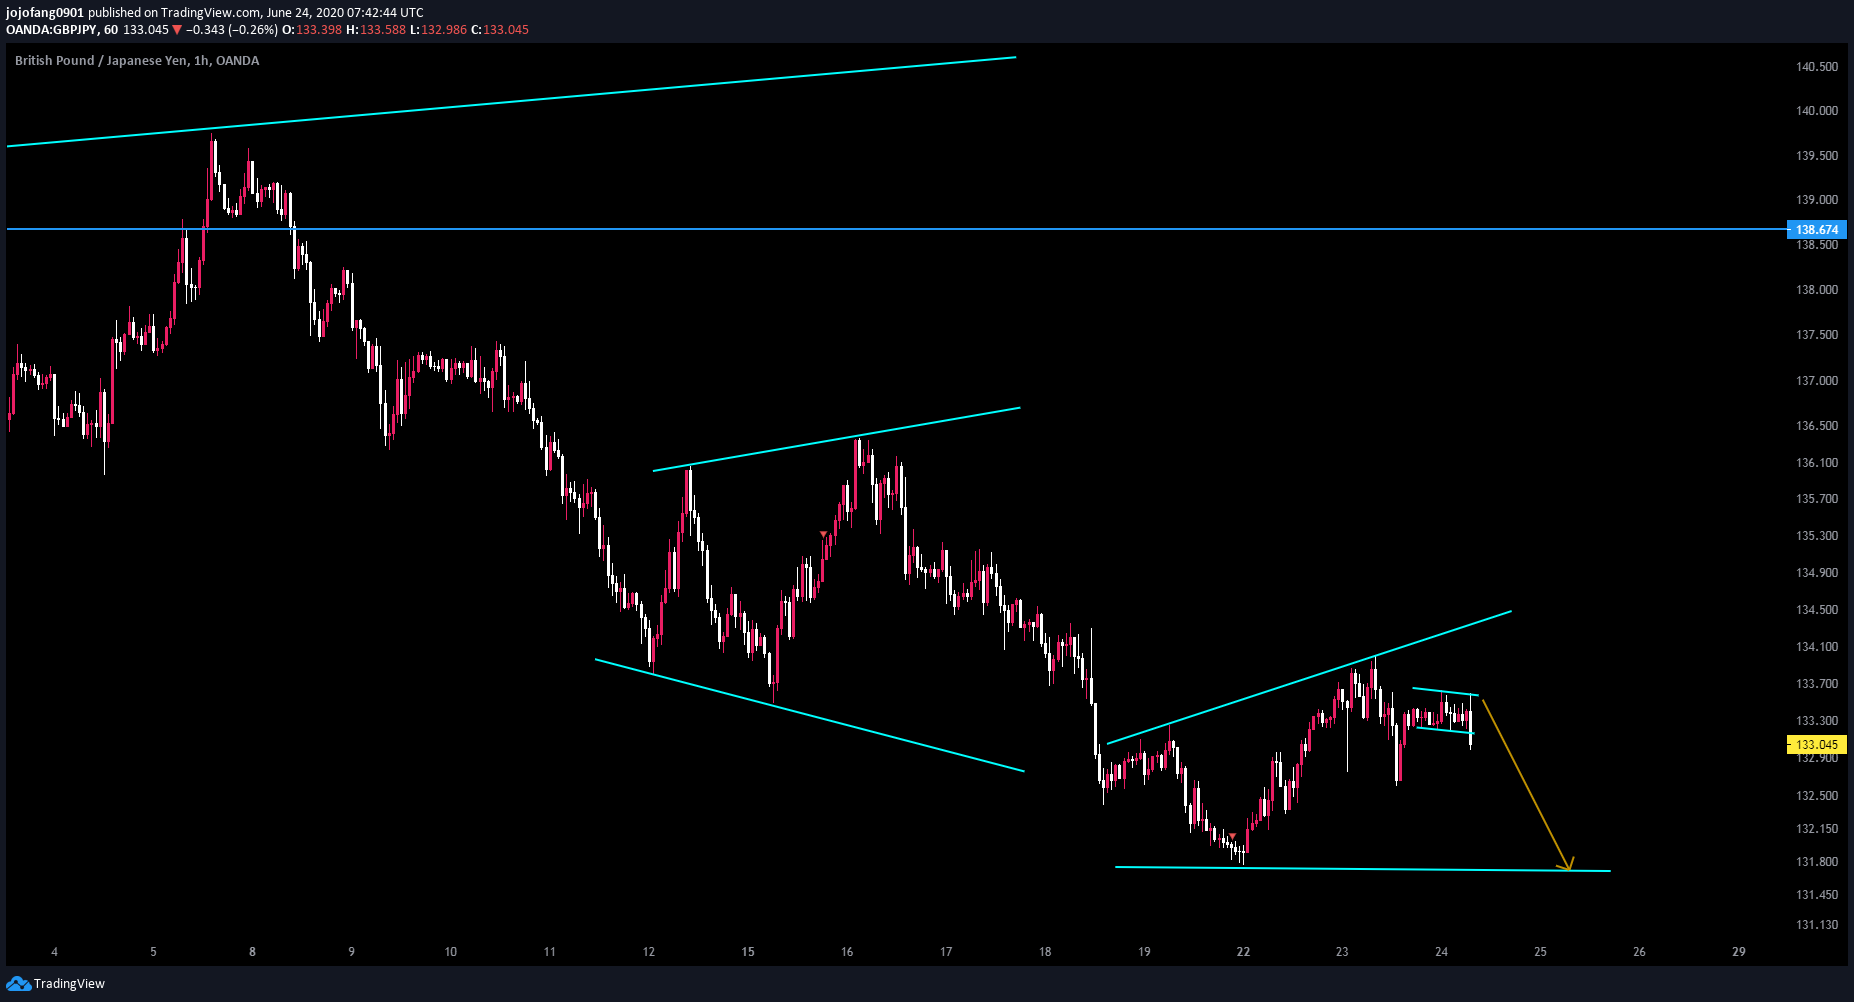The image size is (1854, 1002).
Task: Click the 132.150 price axis label
Action: coord(1817,829)
